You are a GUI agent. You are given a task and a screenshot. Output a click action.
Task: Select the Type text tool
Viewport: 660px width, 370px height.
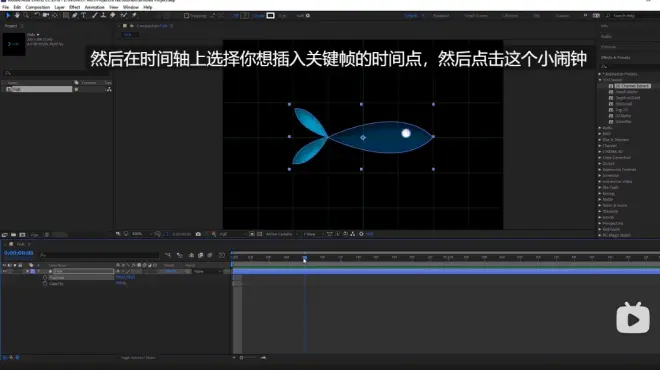coord(83,16)
